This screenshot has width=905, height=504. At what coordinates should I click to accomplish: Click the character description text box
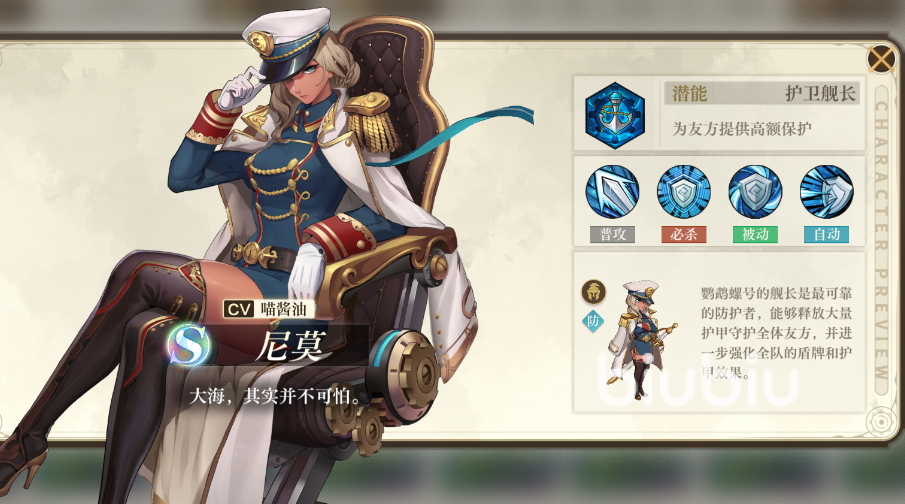pos(776,333)
